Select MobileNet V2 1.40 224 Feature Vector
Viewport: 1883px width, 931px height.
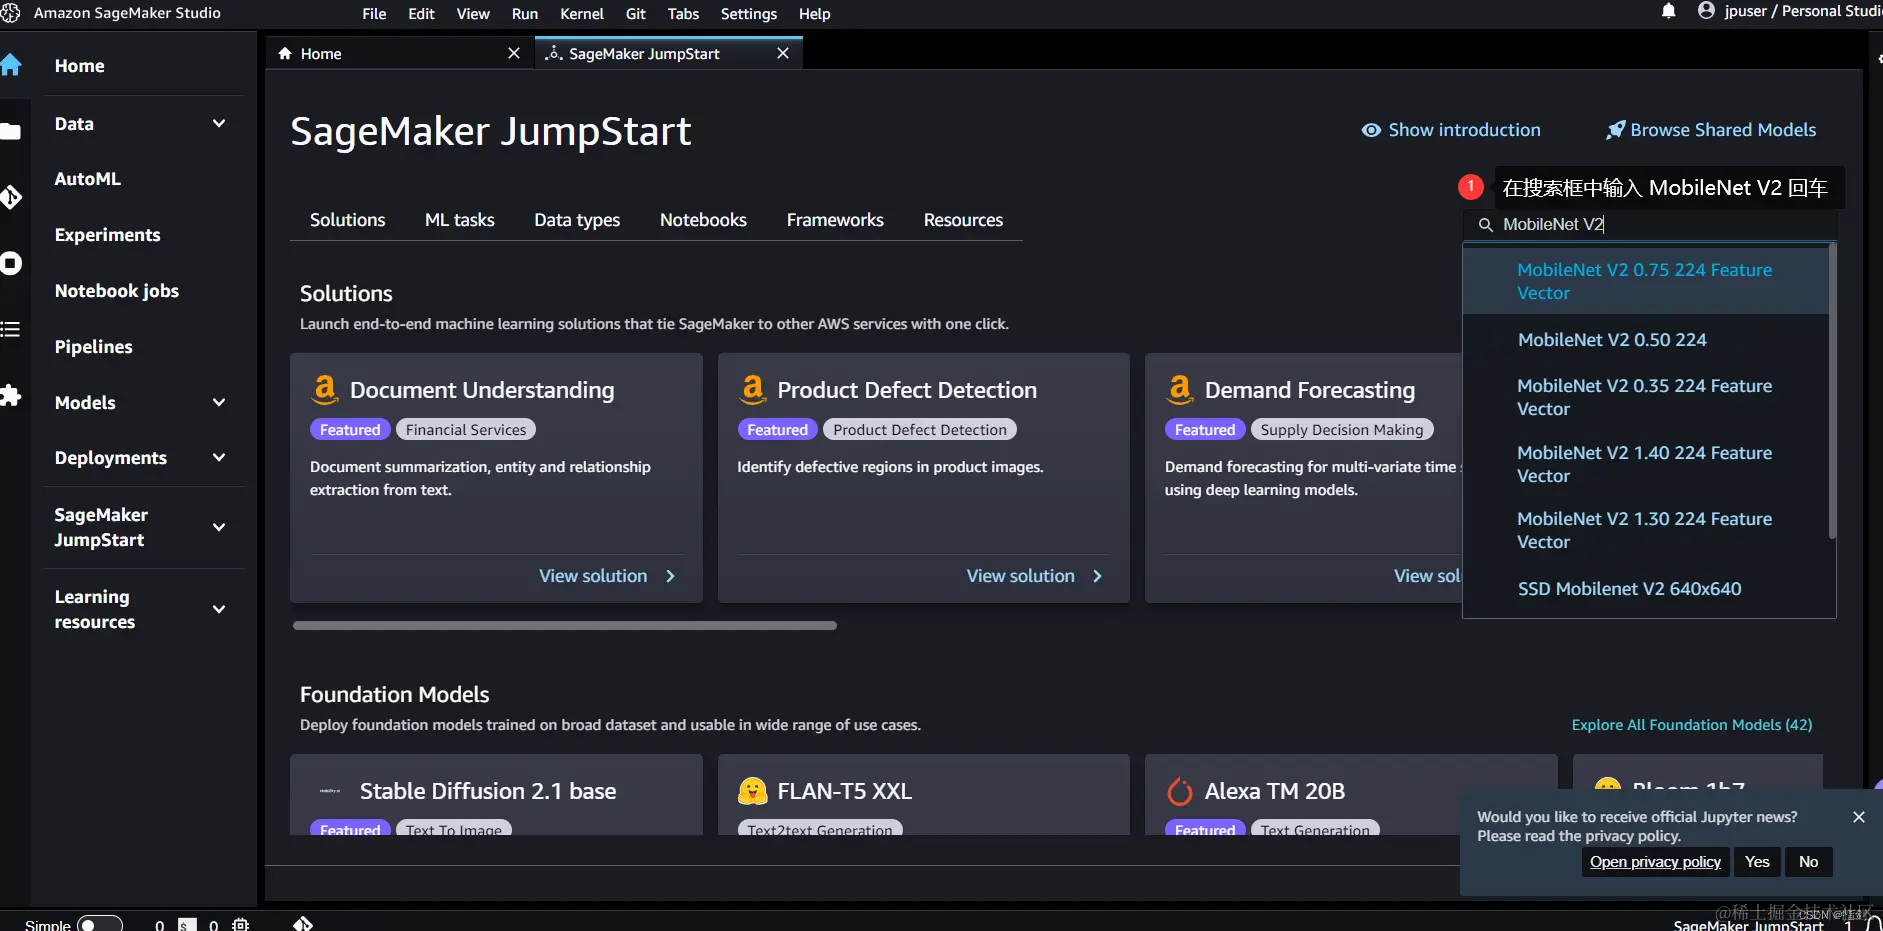pos(1645,464)
